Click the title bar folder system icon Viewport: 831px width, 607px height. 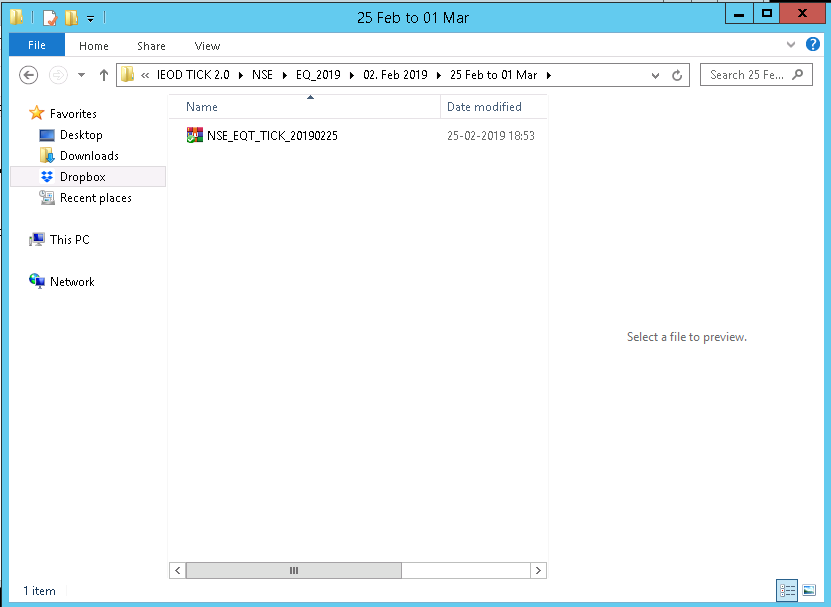(x=16, y=17)
